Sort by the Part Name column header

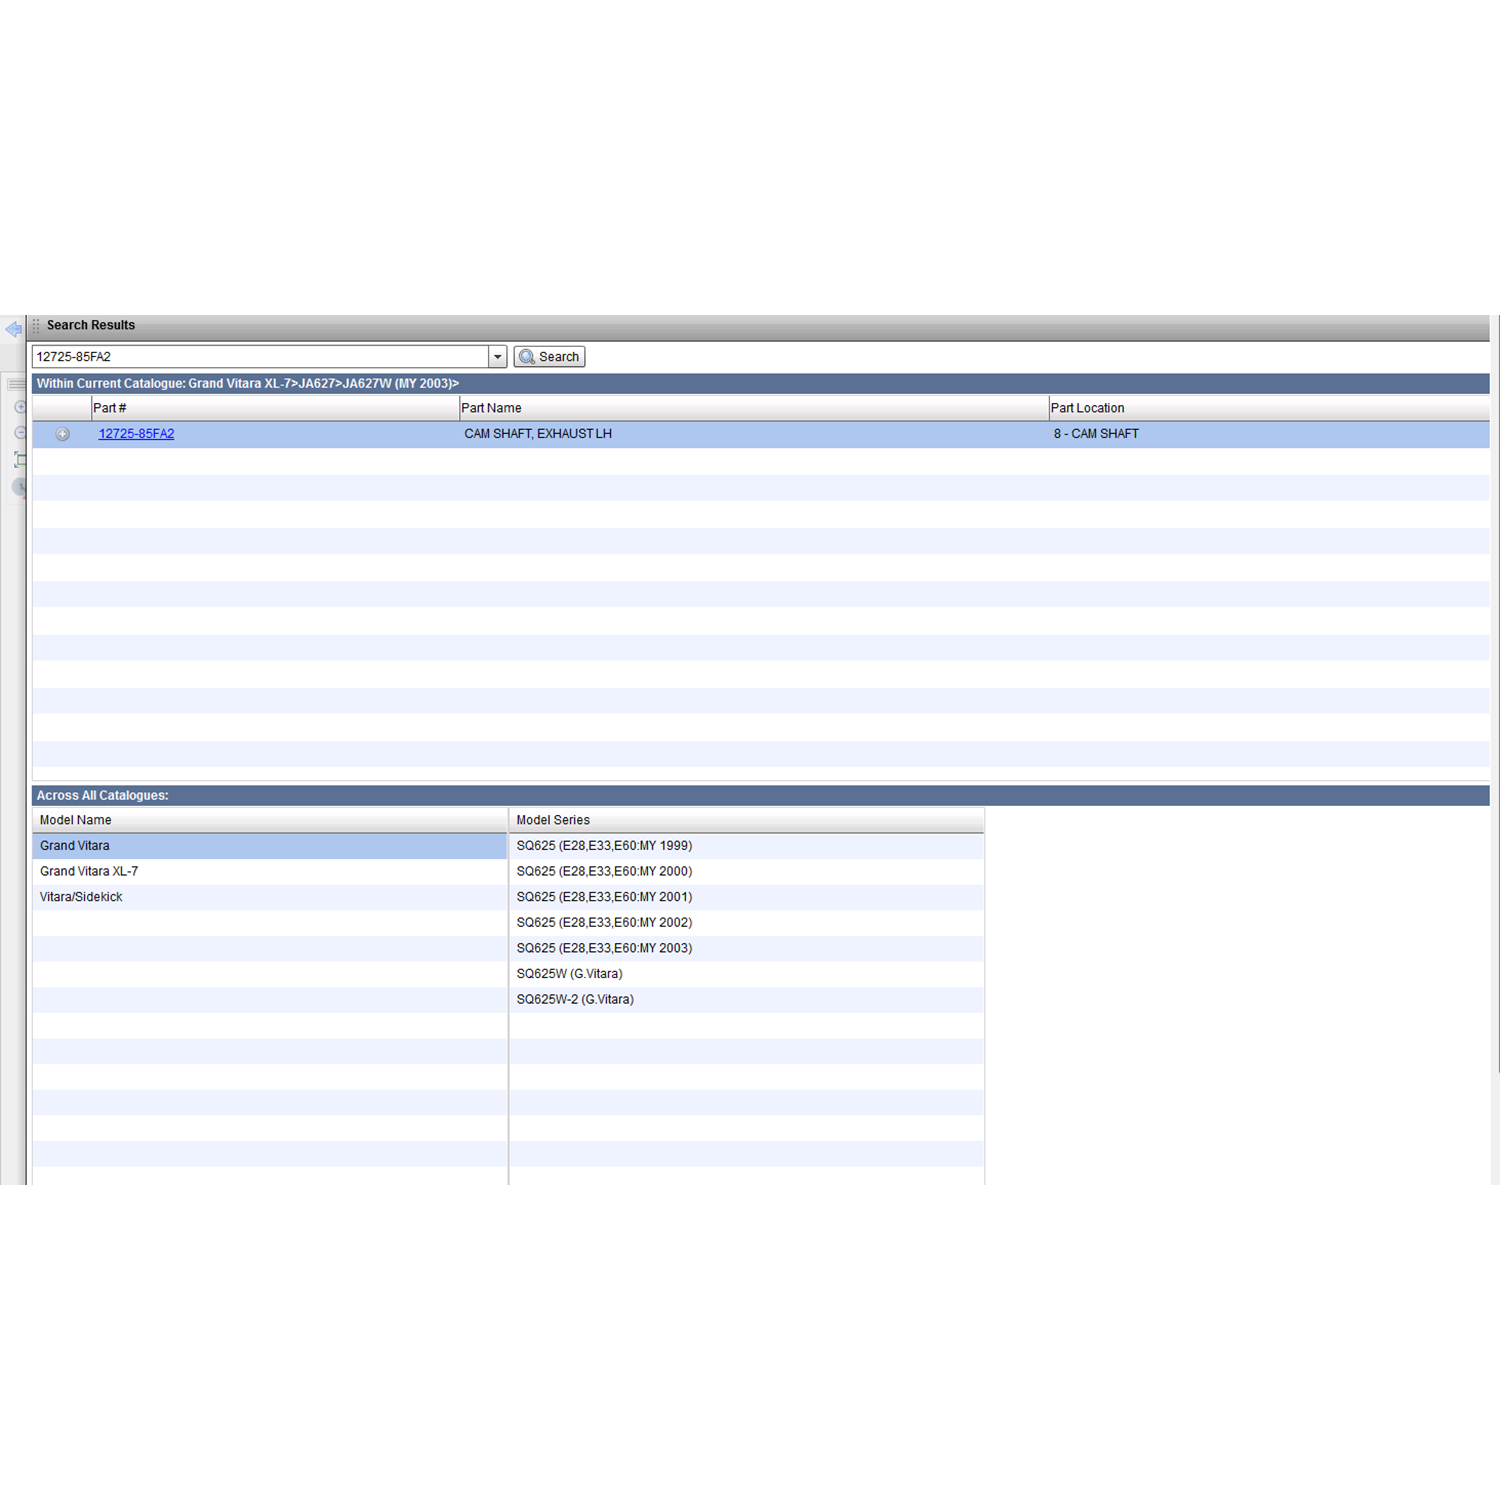click(x=491, y=408)
